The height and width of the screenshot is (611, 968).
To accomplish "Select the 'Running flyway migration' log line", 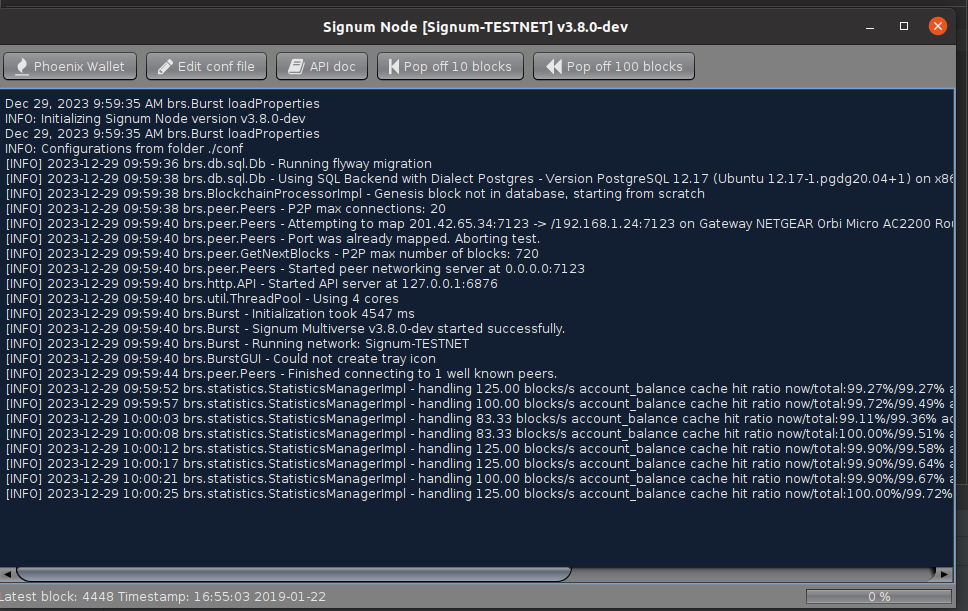I will (x=219, y=164).
